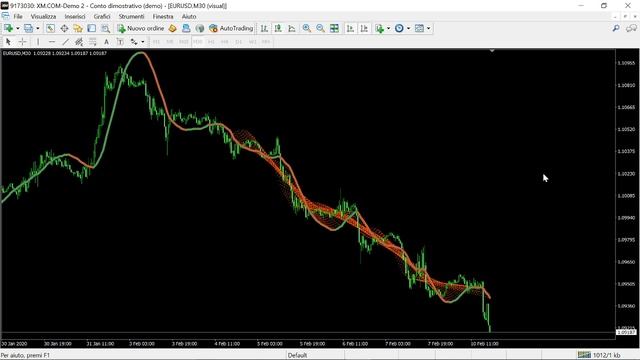Open the Profiles toolbar icon
640x360 pixels.
28,28
